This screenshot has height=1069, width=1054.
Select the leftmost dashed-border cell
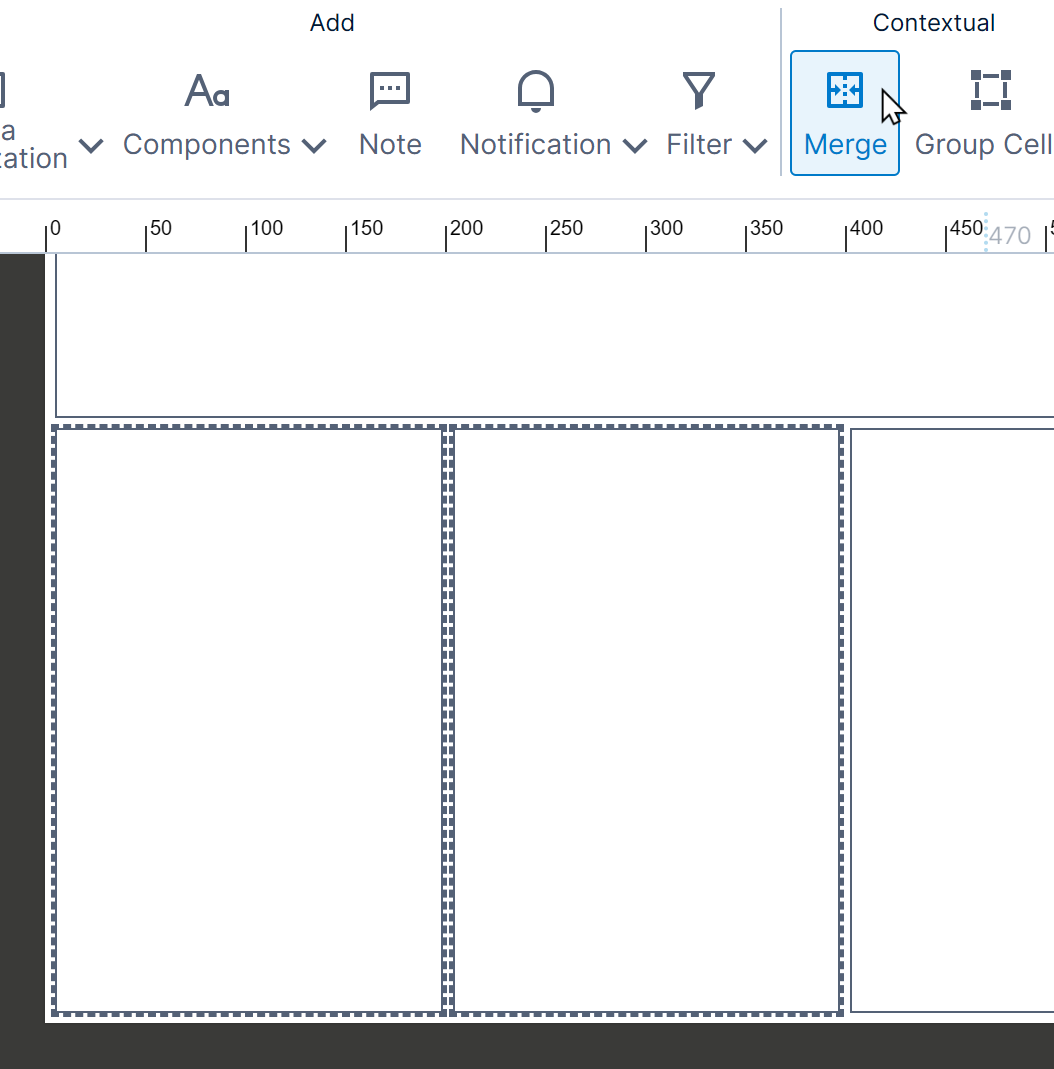(x=248, y=720)
